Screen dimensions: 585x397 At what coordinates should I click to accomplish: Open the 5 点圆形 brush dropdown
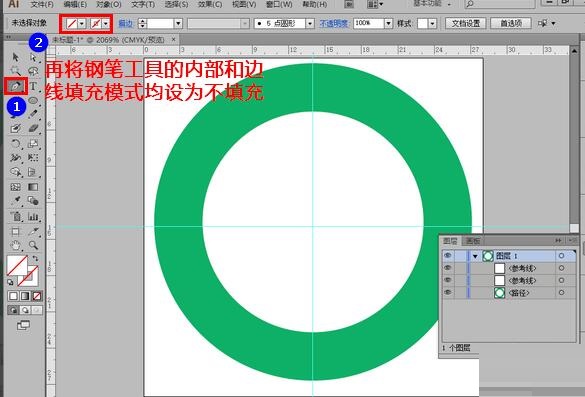pos(310,24)
